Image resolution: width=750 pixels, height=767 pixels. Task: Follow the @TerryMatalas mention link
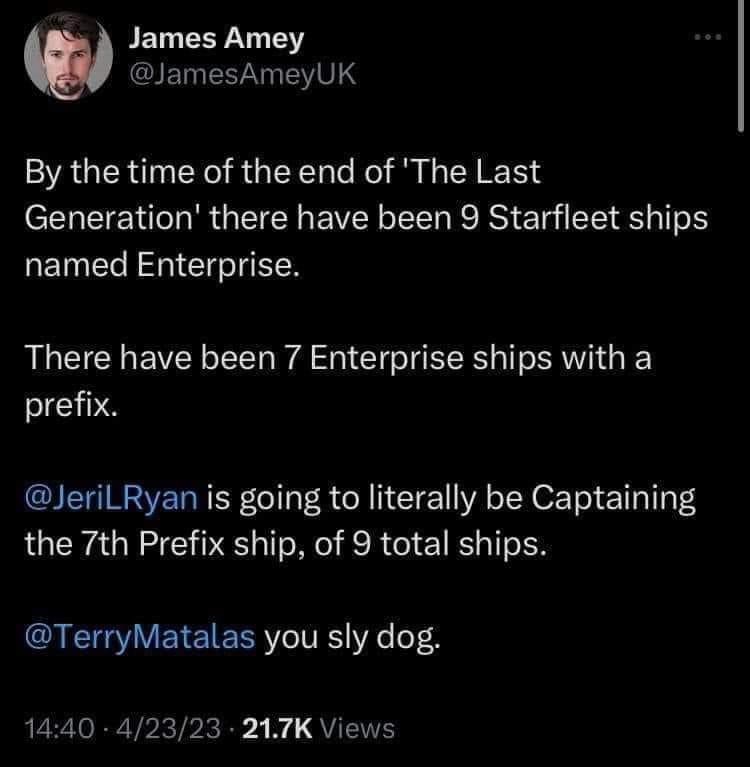tap(144, 635)
